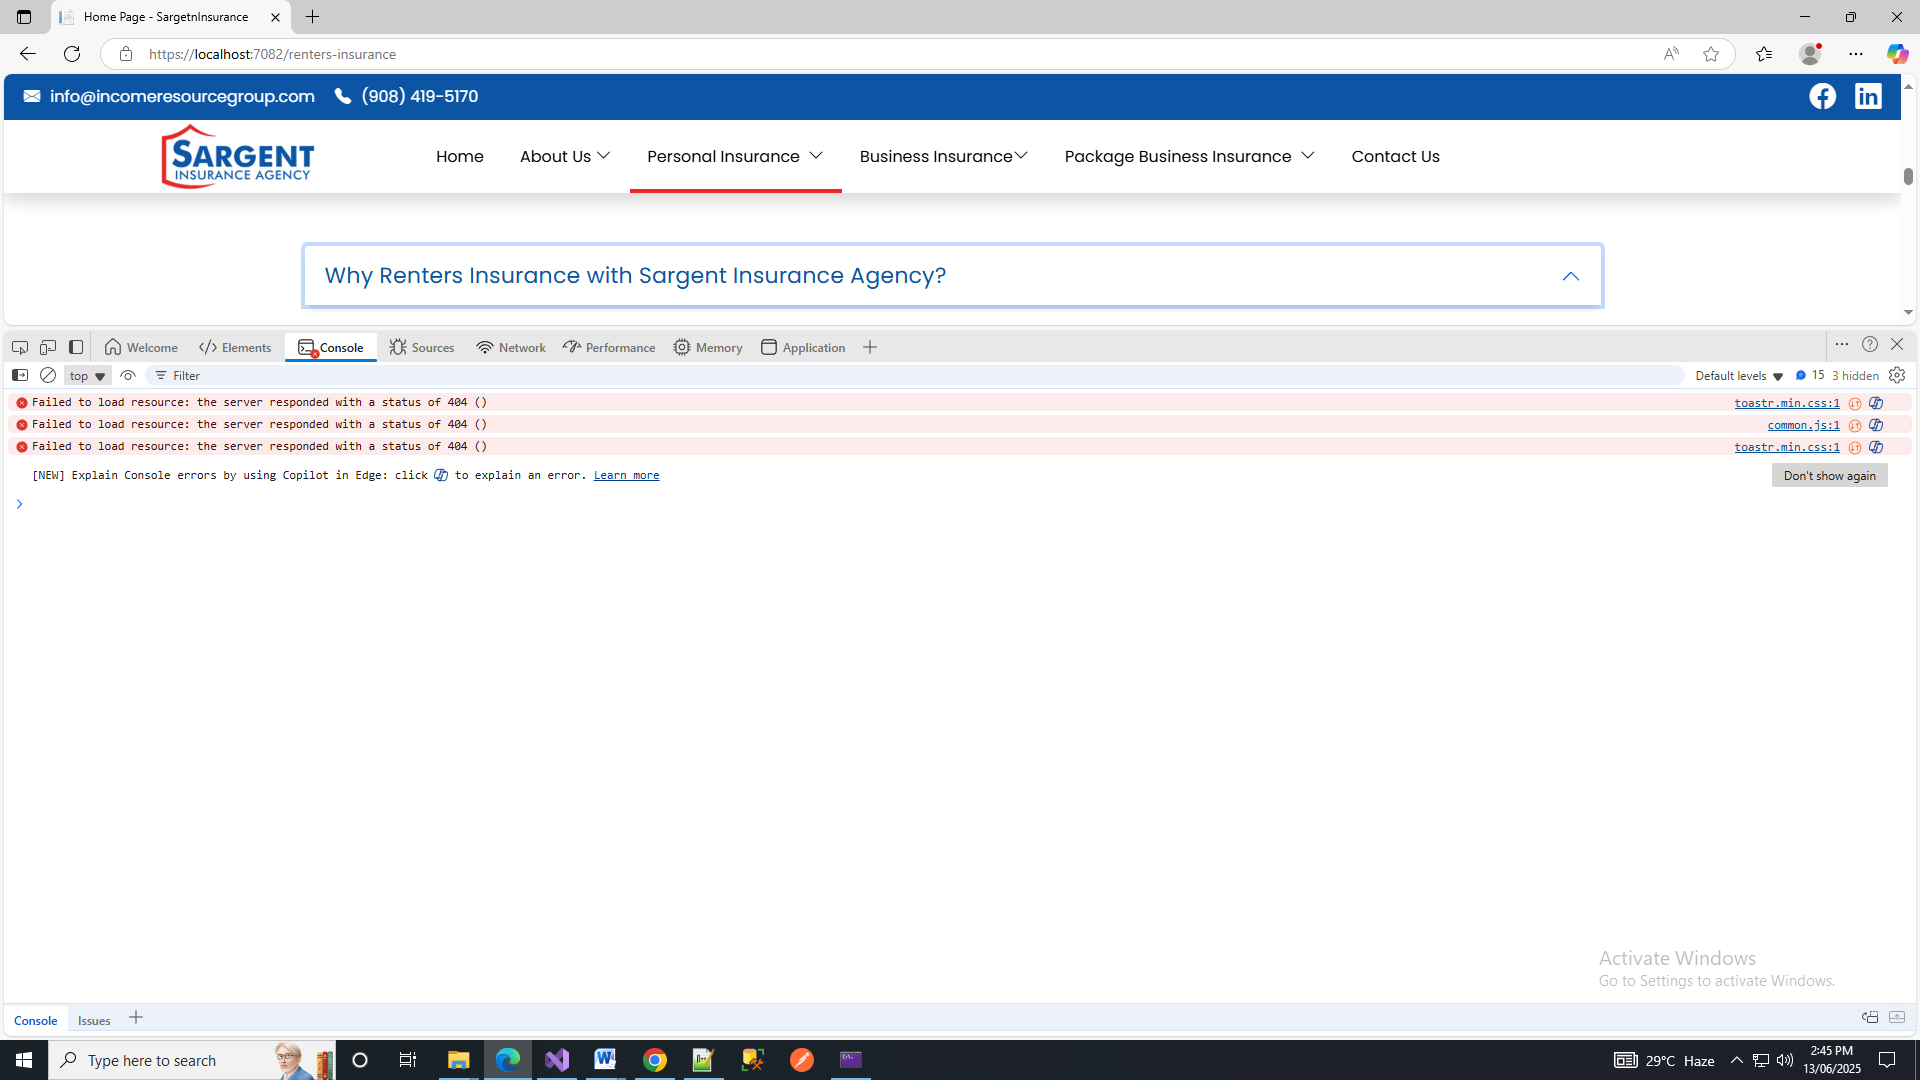This screenshot has width=1920, height=1080.
Task: Click the webpage vertical scrollbar thumb
Action: (x=1908, y=176)
